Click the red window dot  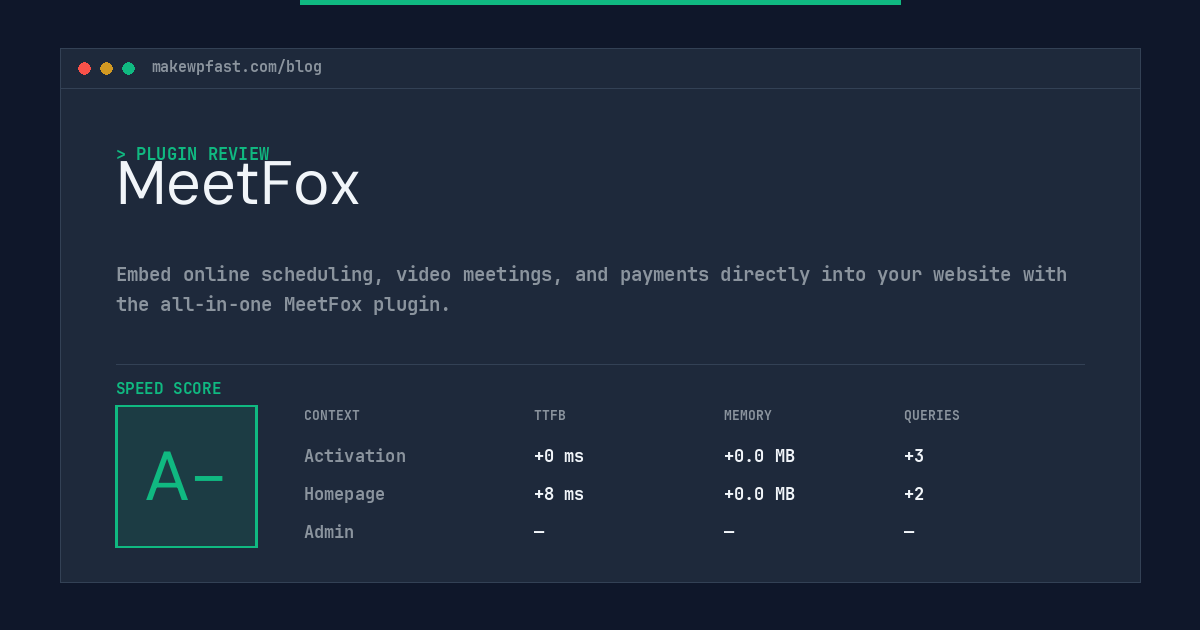pos(84,68)
